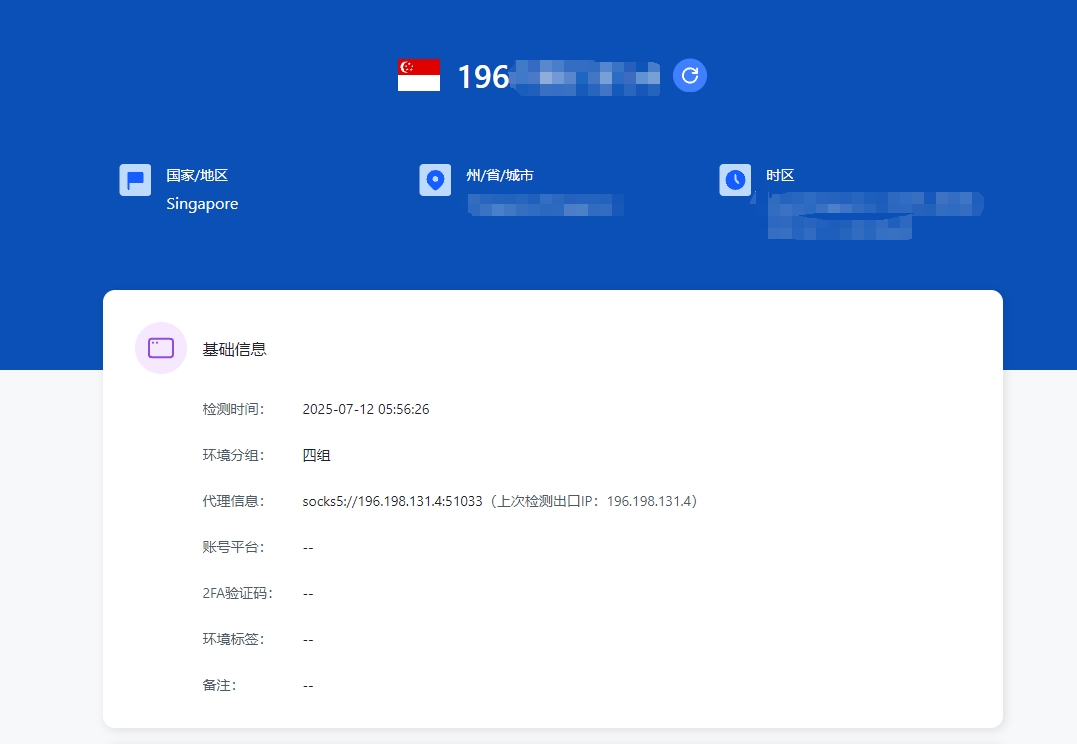
Task: Click the socks5 proxy address text
Action: [393, 501]
